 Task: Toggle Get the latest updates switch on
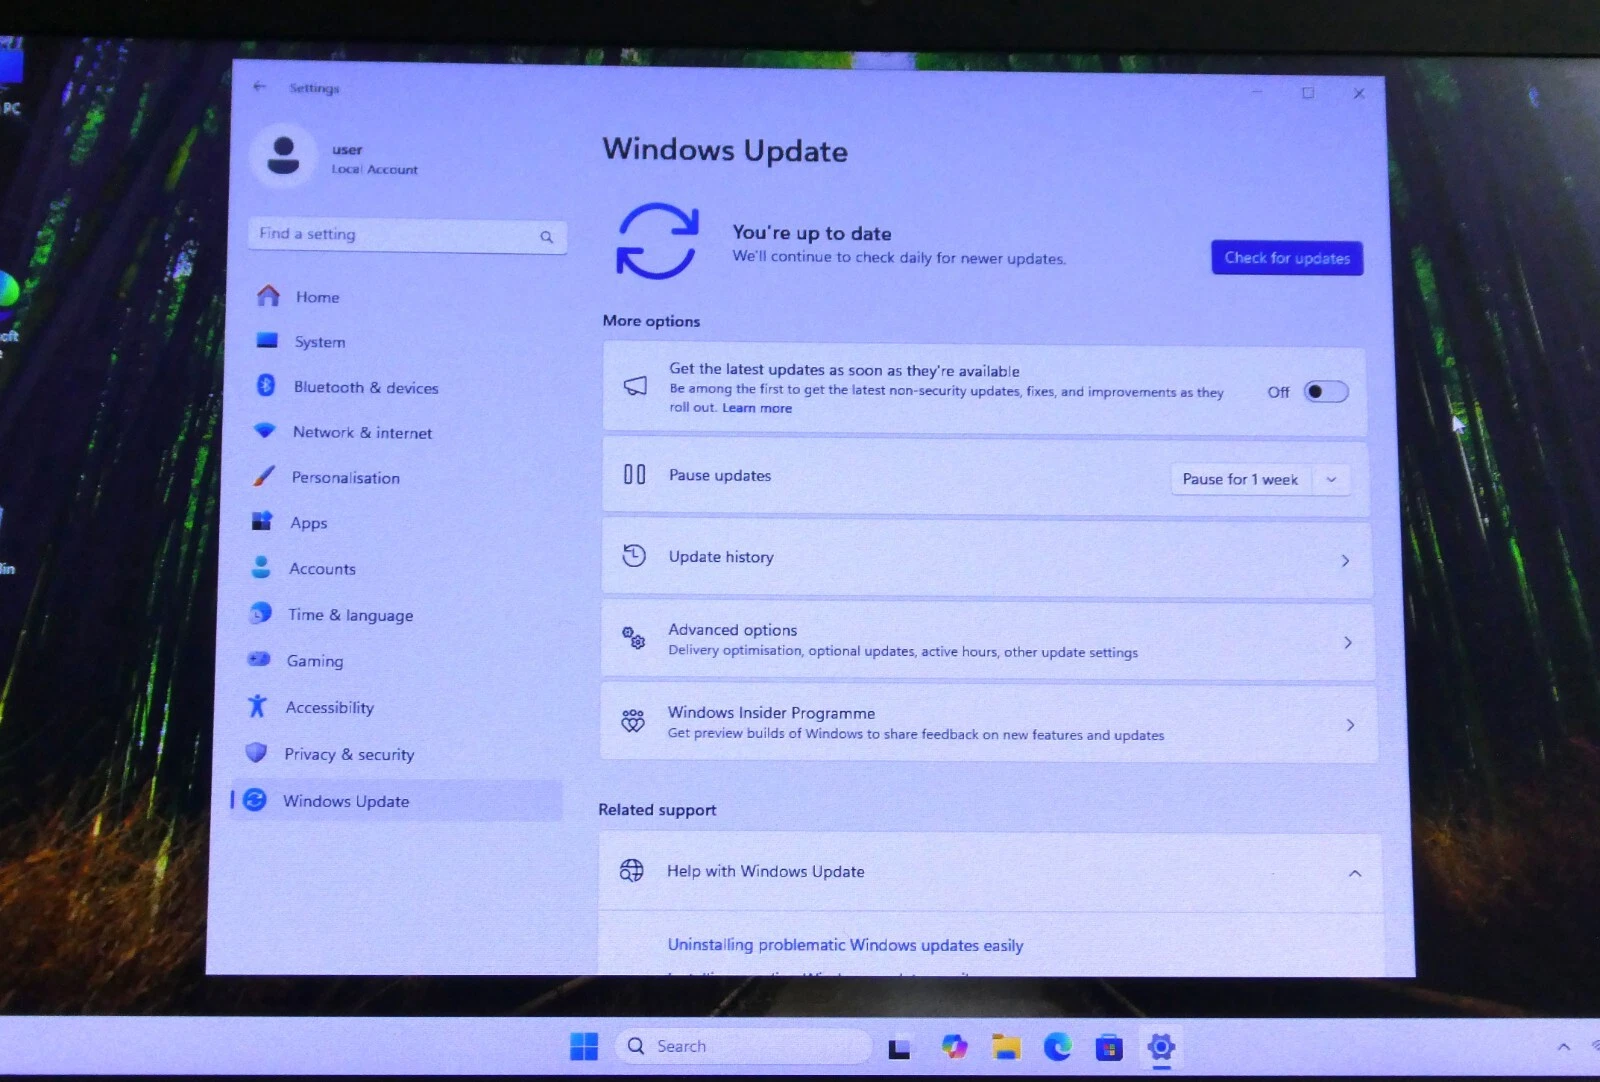pos(1326,392)
